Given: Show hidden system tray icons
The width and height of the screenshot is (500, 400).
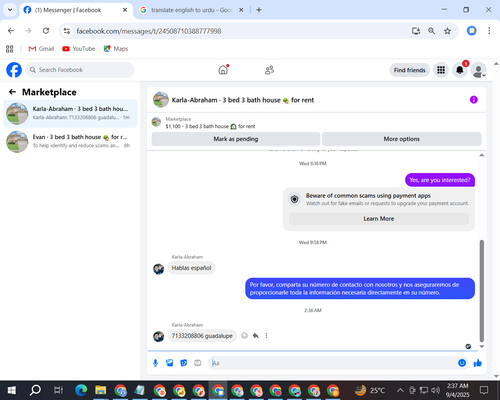Looking at the screenshot, I should click(x=400, y=390).
